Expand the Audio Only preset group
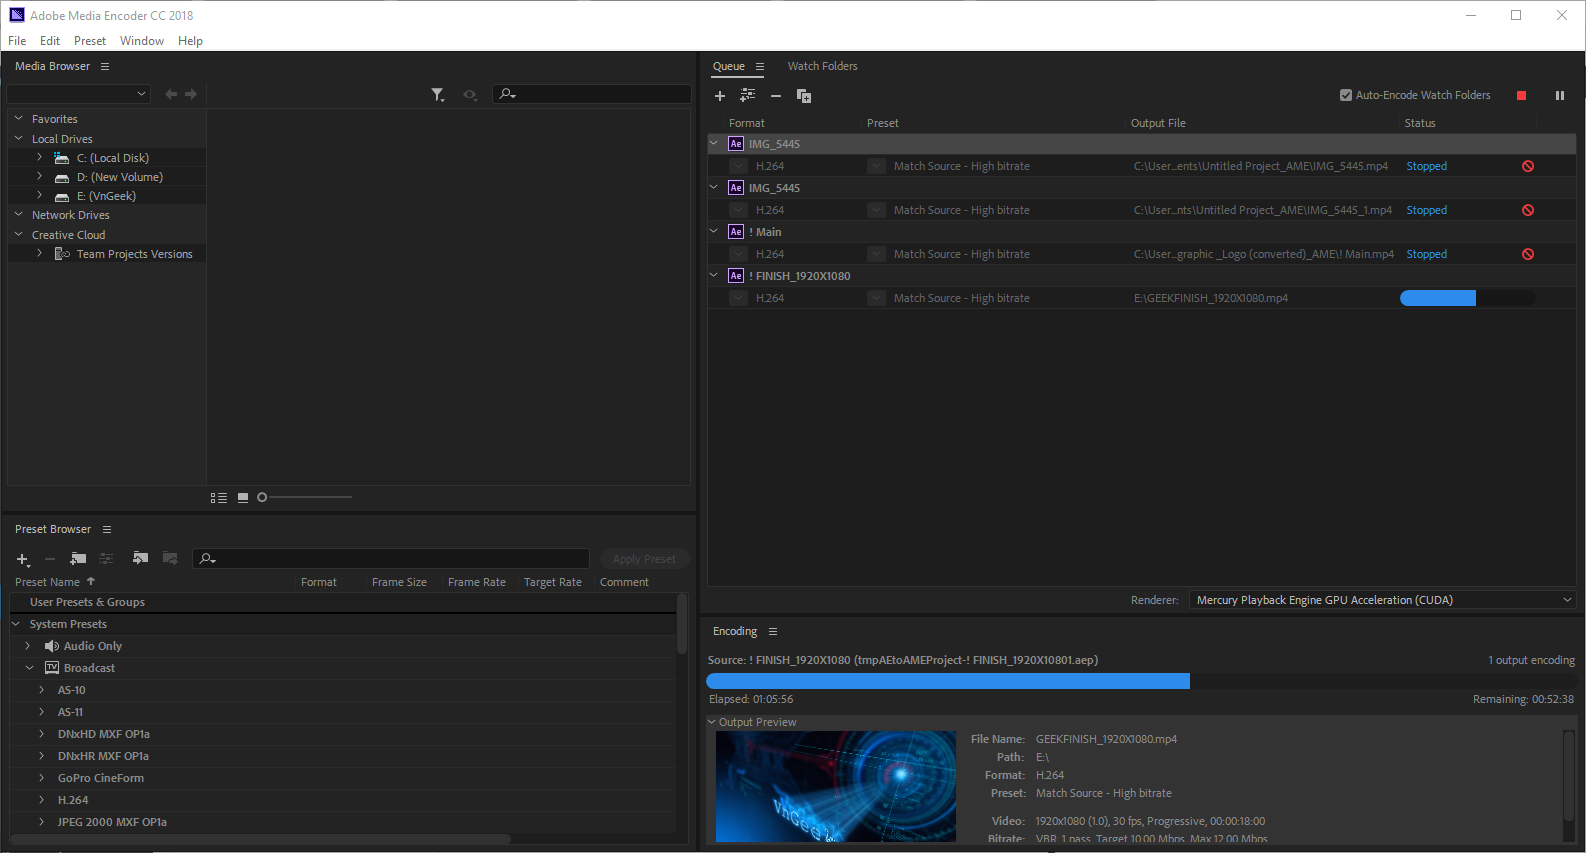The width and height of the screenshot is (1586, 853). (28, 646)
